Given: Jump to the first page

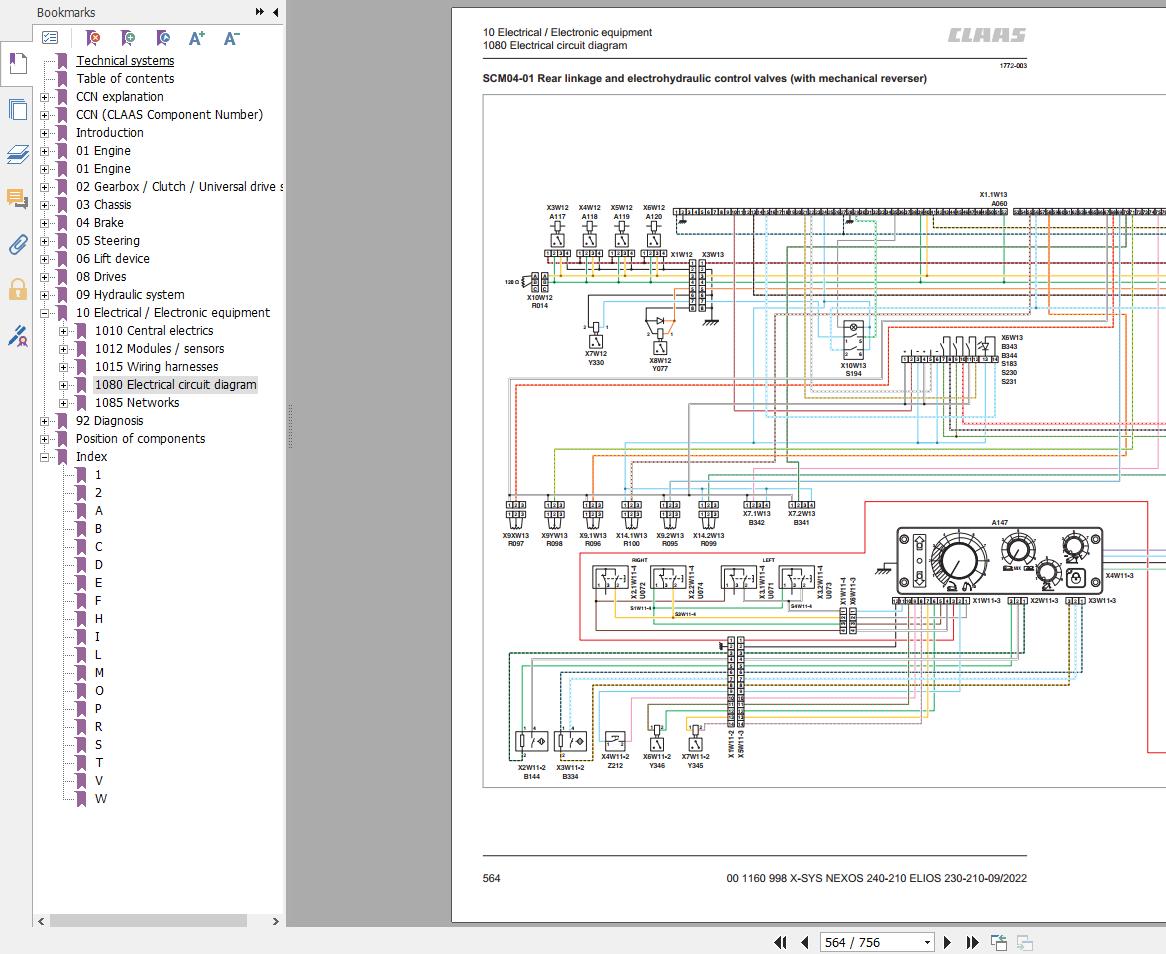Looking at the screenshot, I should [781, 942].
